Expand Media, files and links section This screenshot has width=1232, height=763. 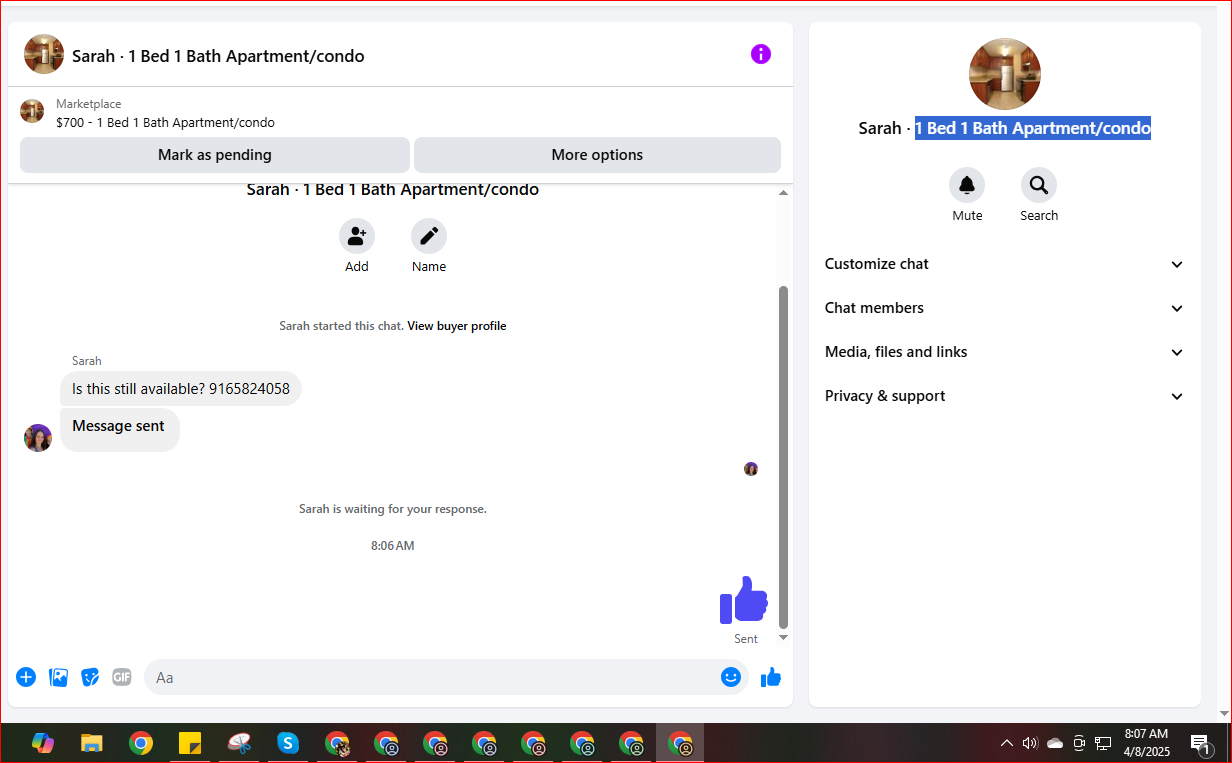(x=1004, y=352)
